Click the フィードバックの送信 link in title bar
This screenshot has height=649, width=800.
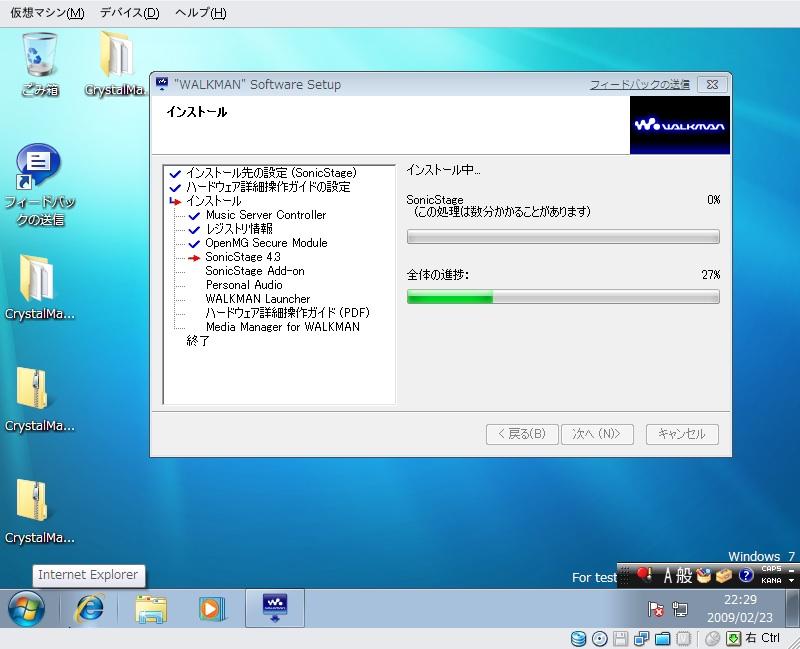(x=639, y=85)
